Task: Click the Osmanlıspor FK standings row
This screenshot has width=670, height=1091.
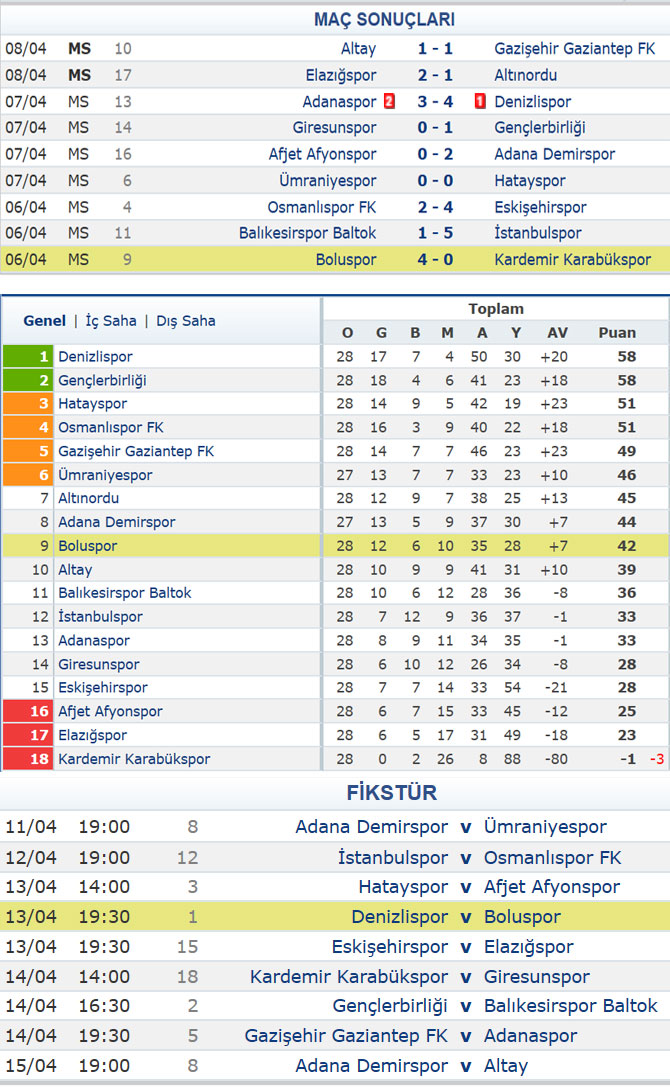Action: [x=335, y=427]
